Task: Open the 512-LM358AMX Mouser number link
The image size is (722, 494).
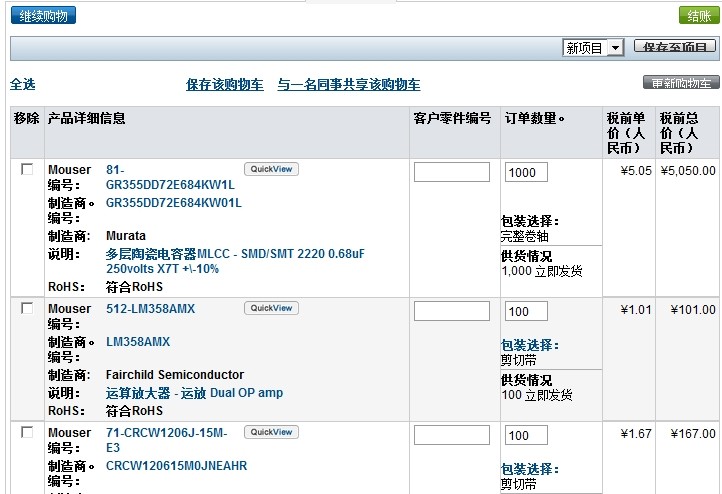Action: point(151,308)
